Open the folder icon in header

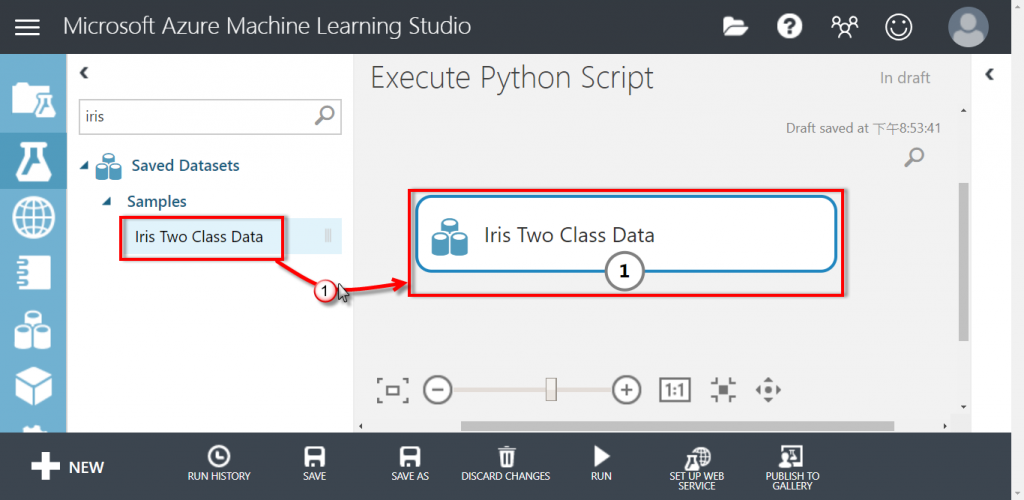[736, 27]
